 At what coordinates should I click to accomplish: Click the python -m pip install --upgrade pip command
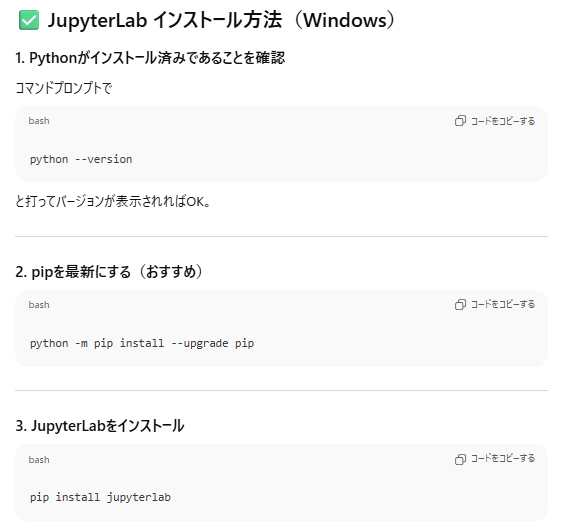point(142,343)
